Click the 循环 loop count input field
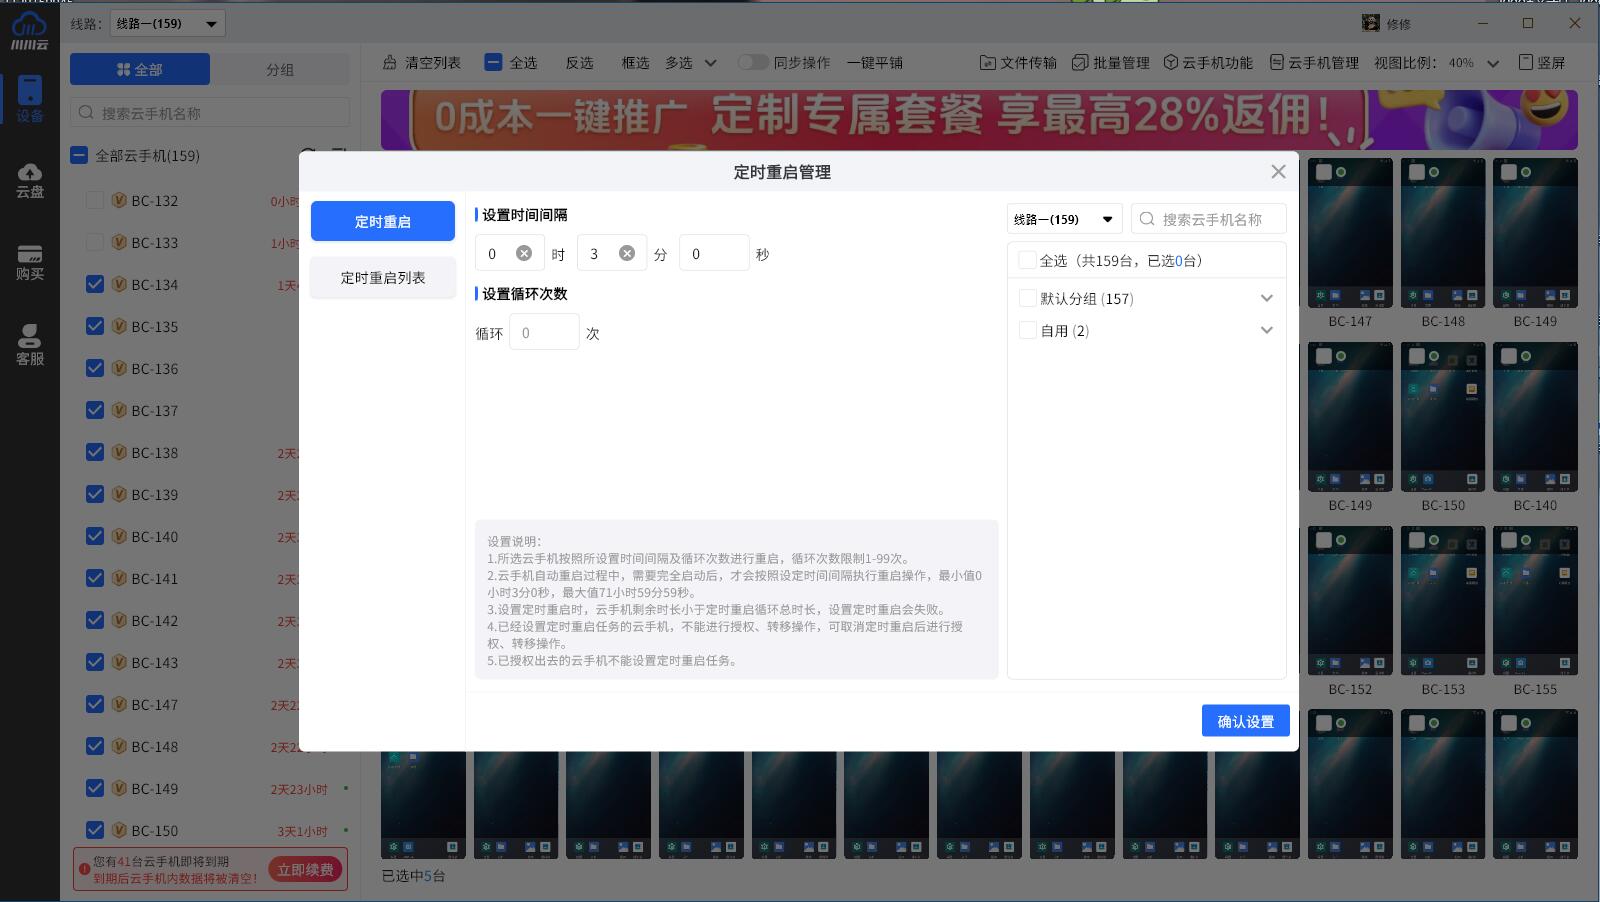Viewport: 1600px width, 902px height. pos(544,333)
